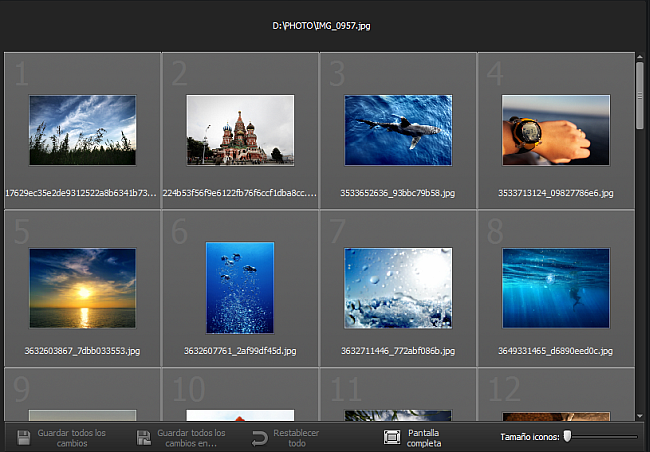This screenshot has width=650, height=452.
Task: Select the partially visible thumbnail in cell 10
Action: 240,416
